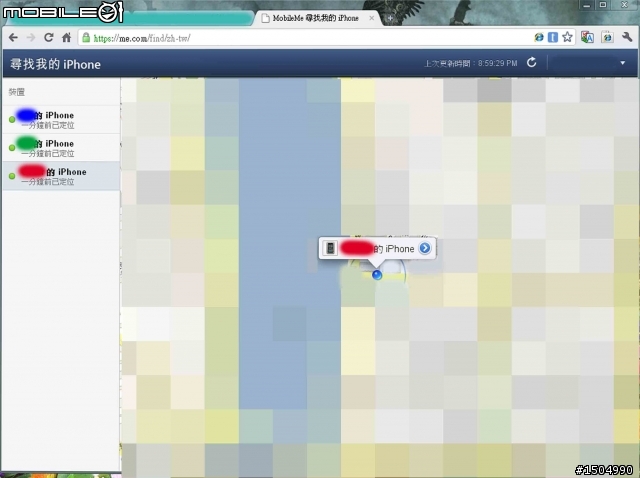
Task: Click the blue location pin on the map
Action: 377,275
